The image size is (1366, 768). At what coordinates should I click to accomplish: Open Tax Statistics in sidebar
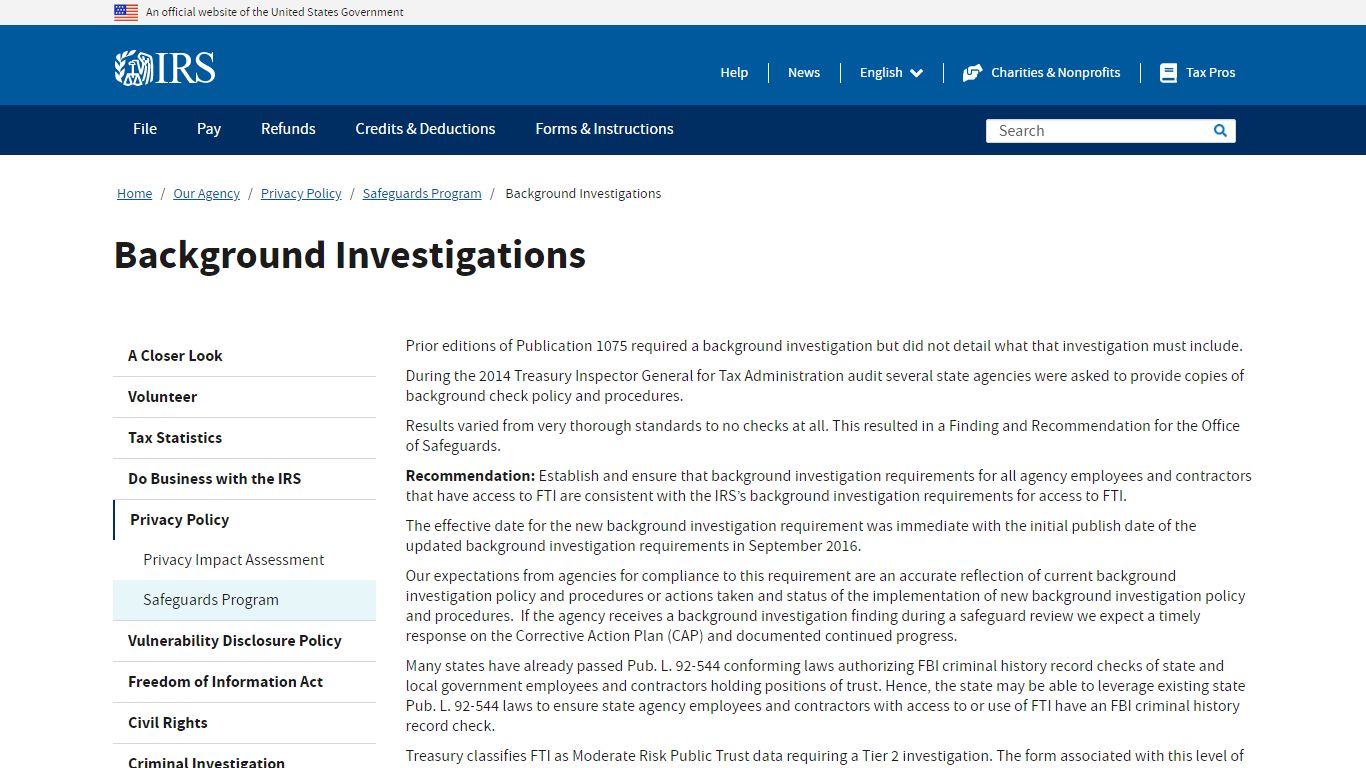244,438
